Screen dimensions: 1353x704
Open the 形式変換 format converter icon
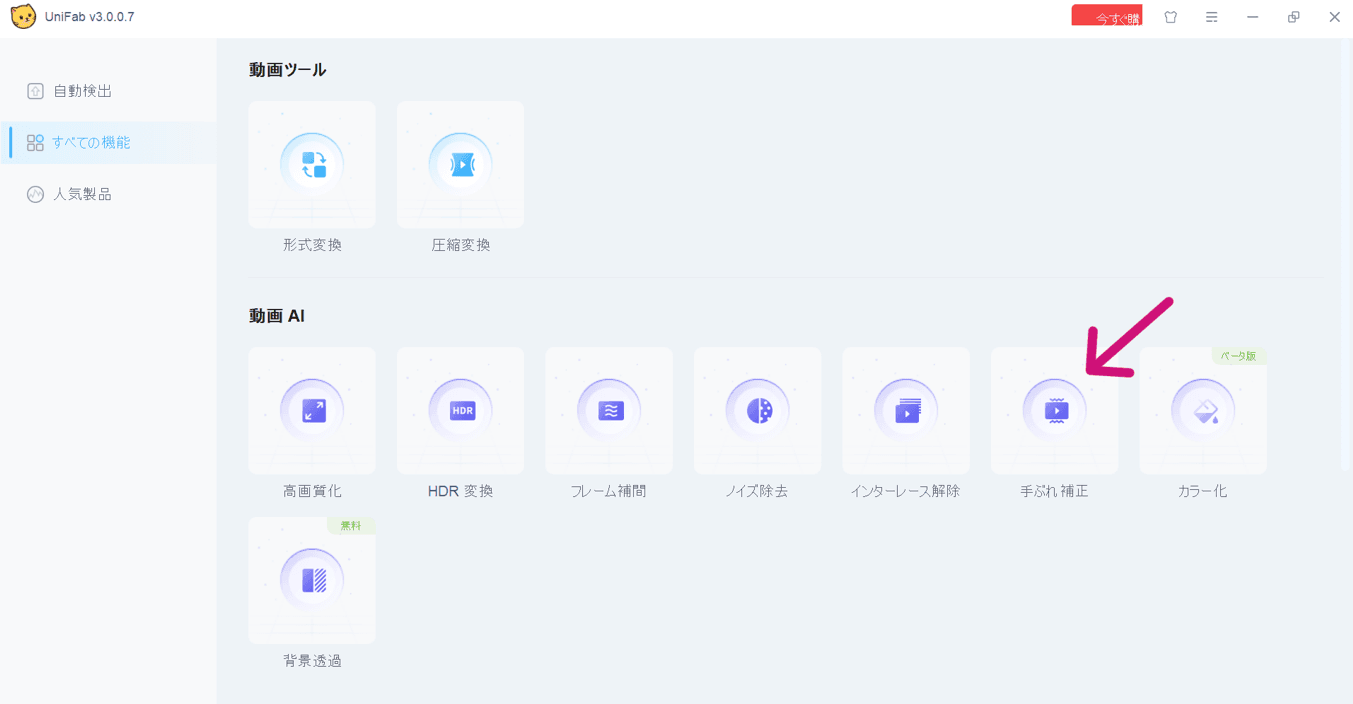pos(312,165)
